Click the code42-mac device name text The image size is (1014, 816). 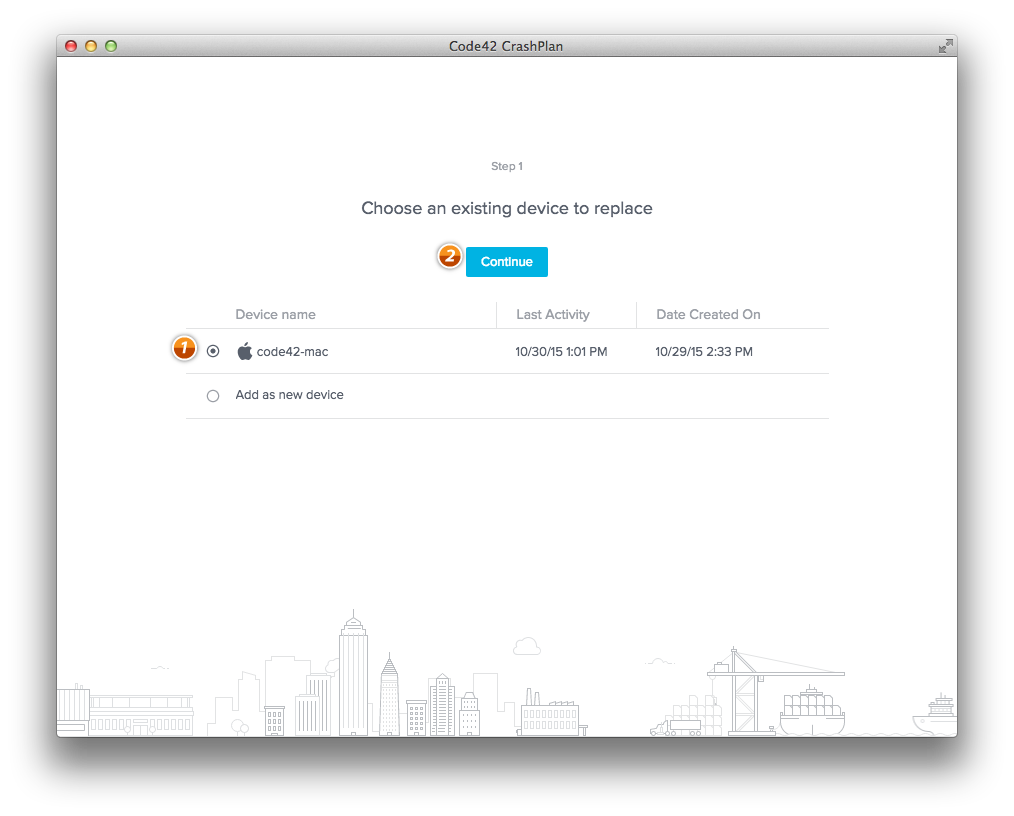[292, 351]
